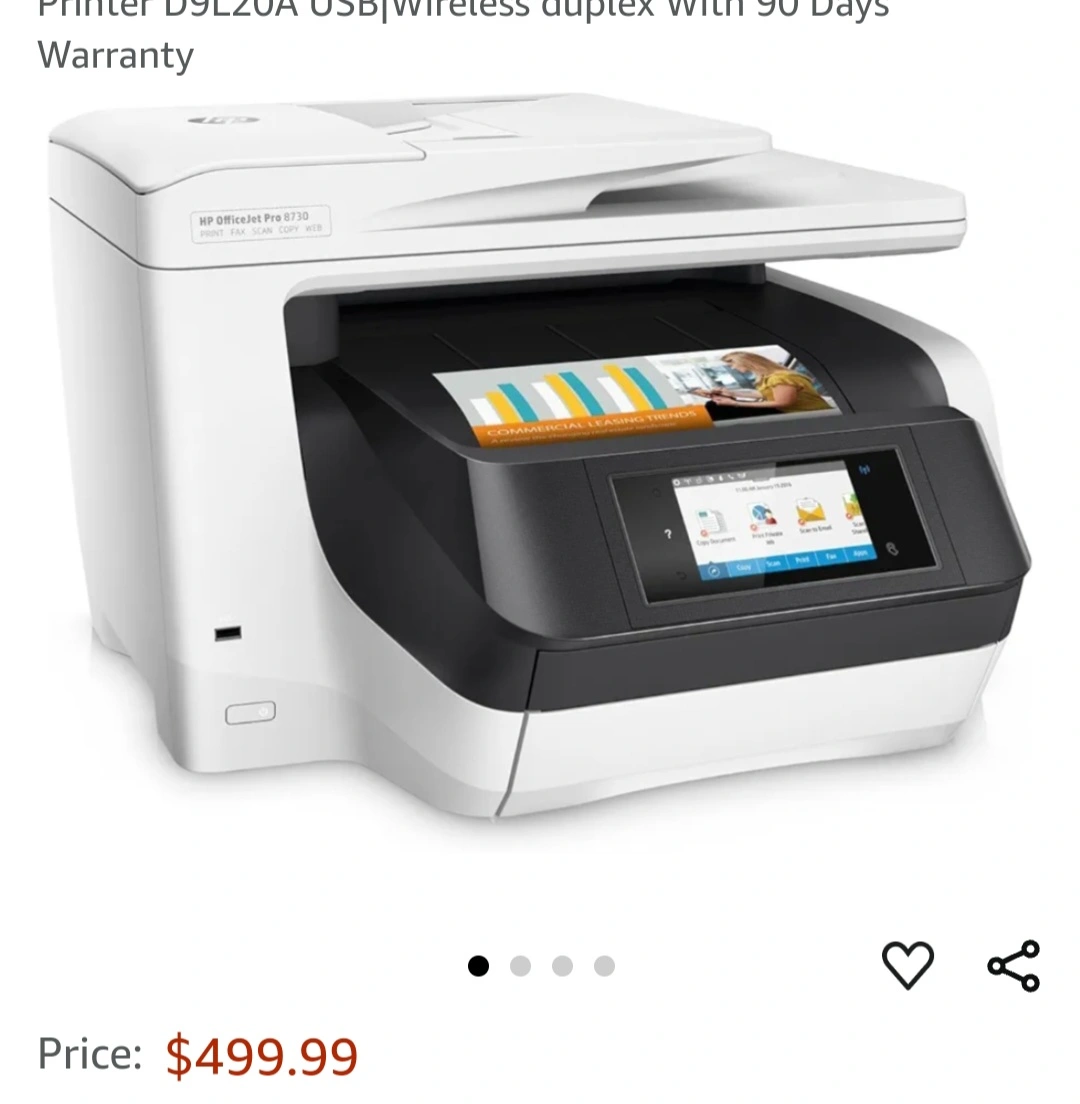Image resolution: width=1080 pixels, height=1104 pixels.
Task: Click the HP logo on printer lid
Action: tap(224, 120)
